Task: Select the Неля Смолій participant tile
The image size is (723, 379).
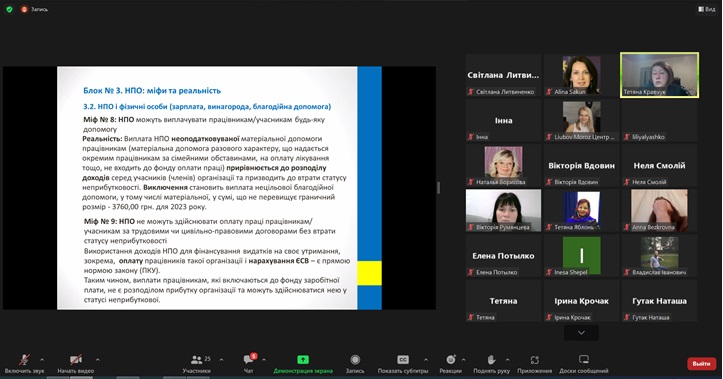Action: point(659,165)
